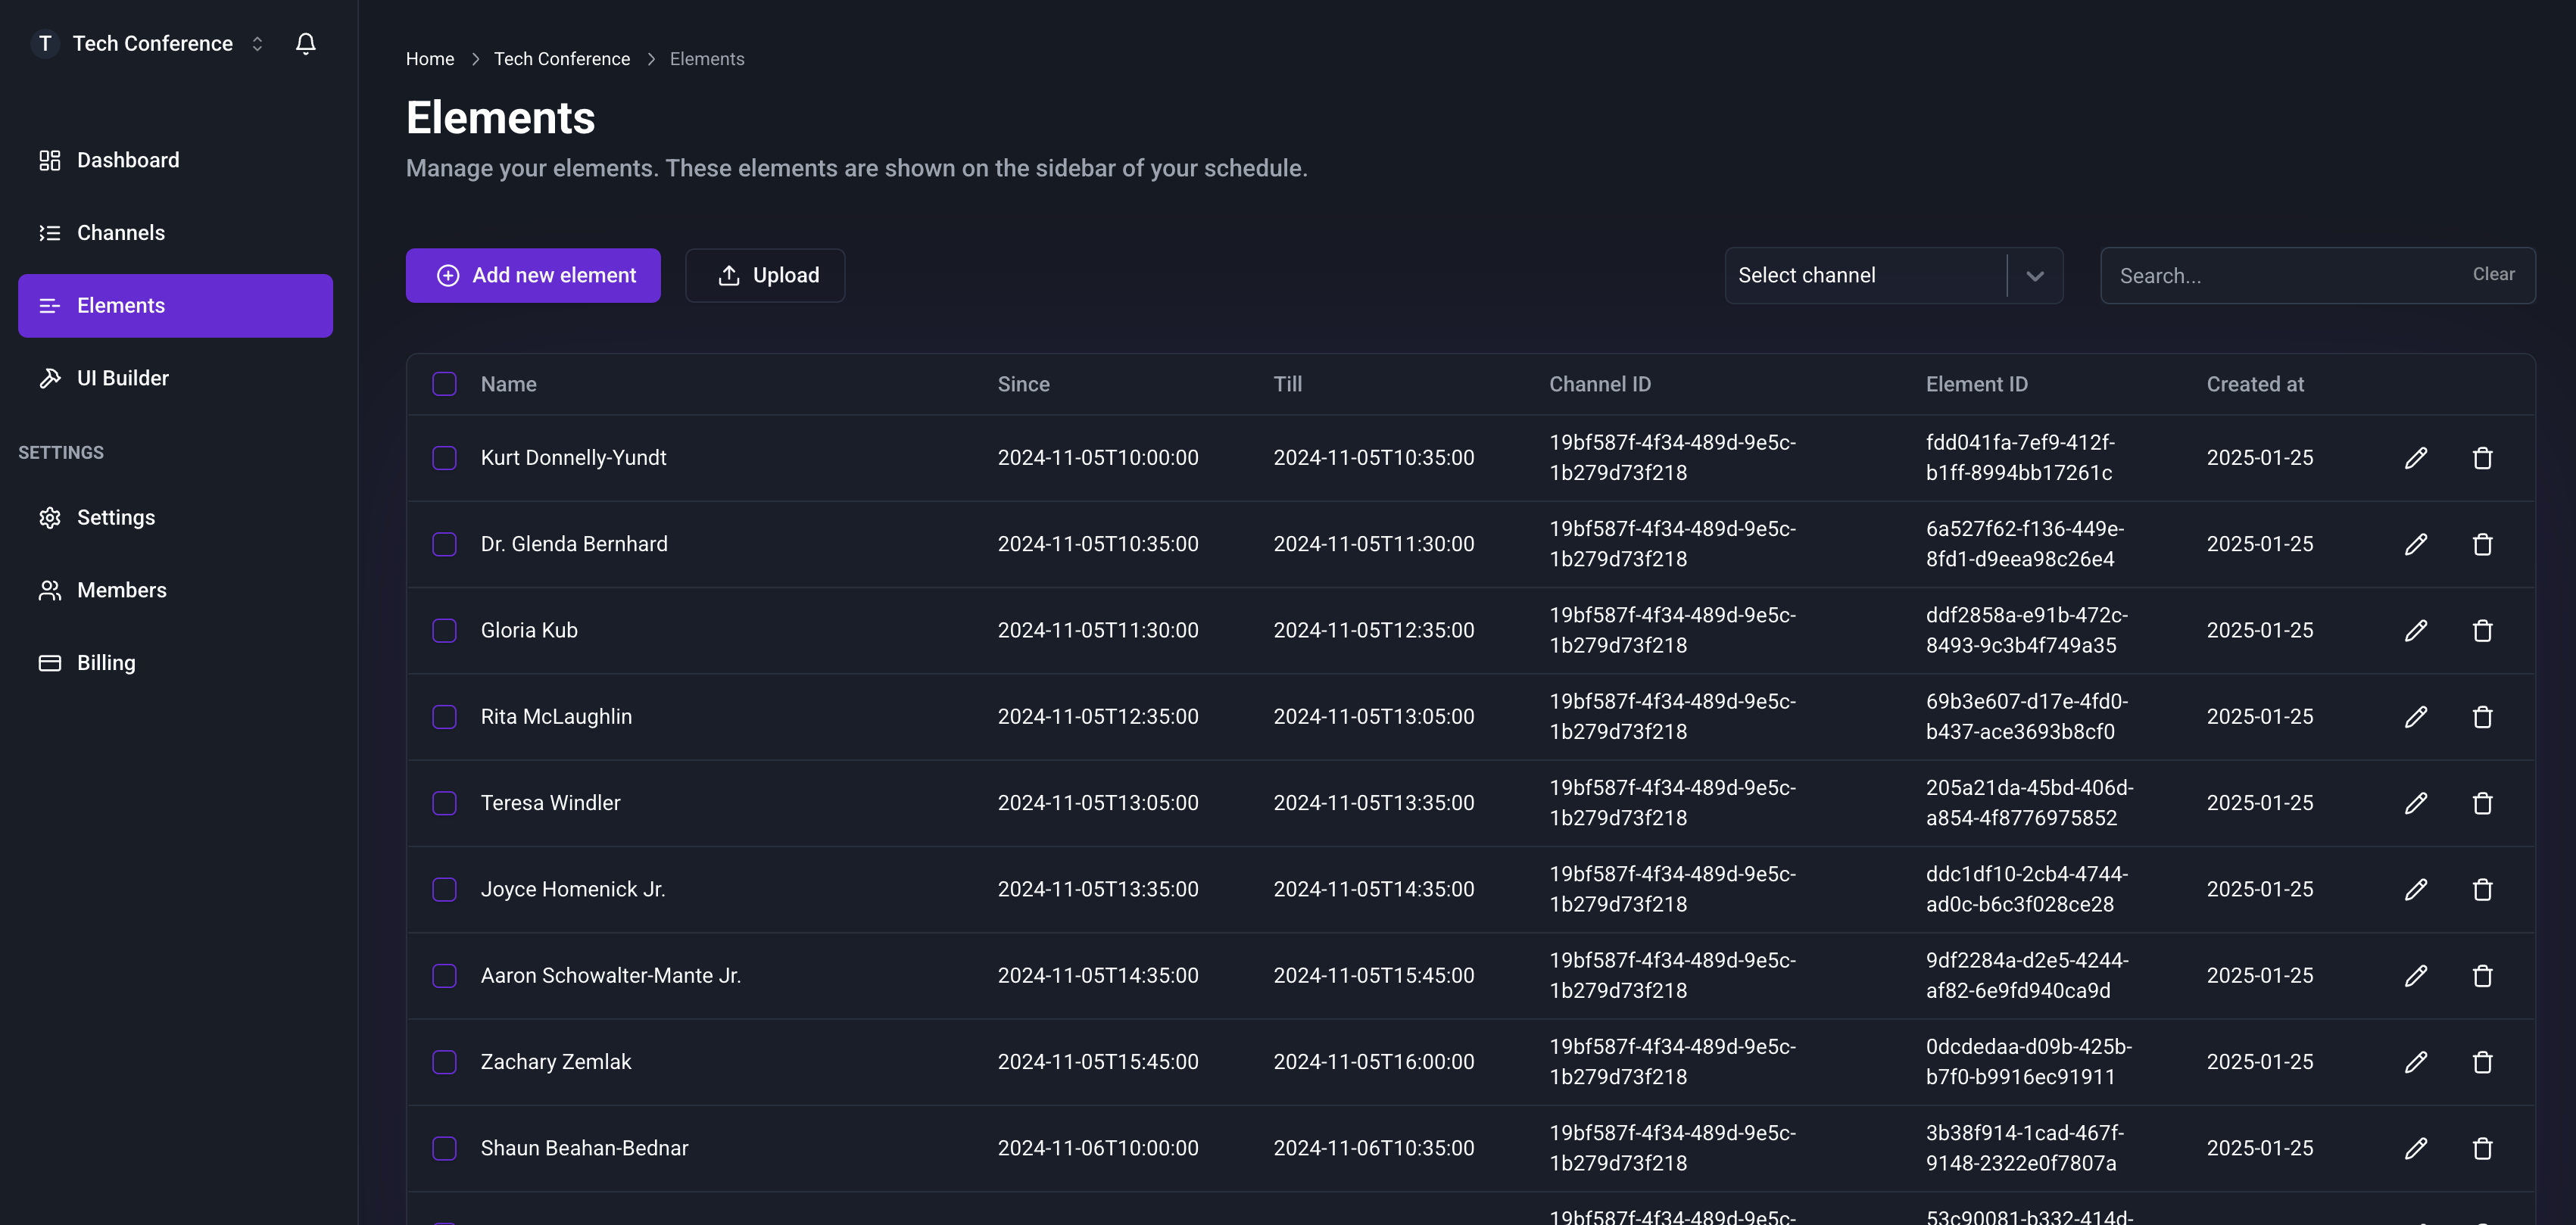2576x1225 pixels.
Task: Delete Aaron Schowalter-Mante Jr. element
Action: pos(2482,976)
